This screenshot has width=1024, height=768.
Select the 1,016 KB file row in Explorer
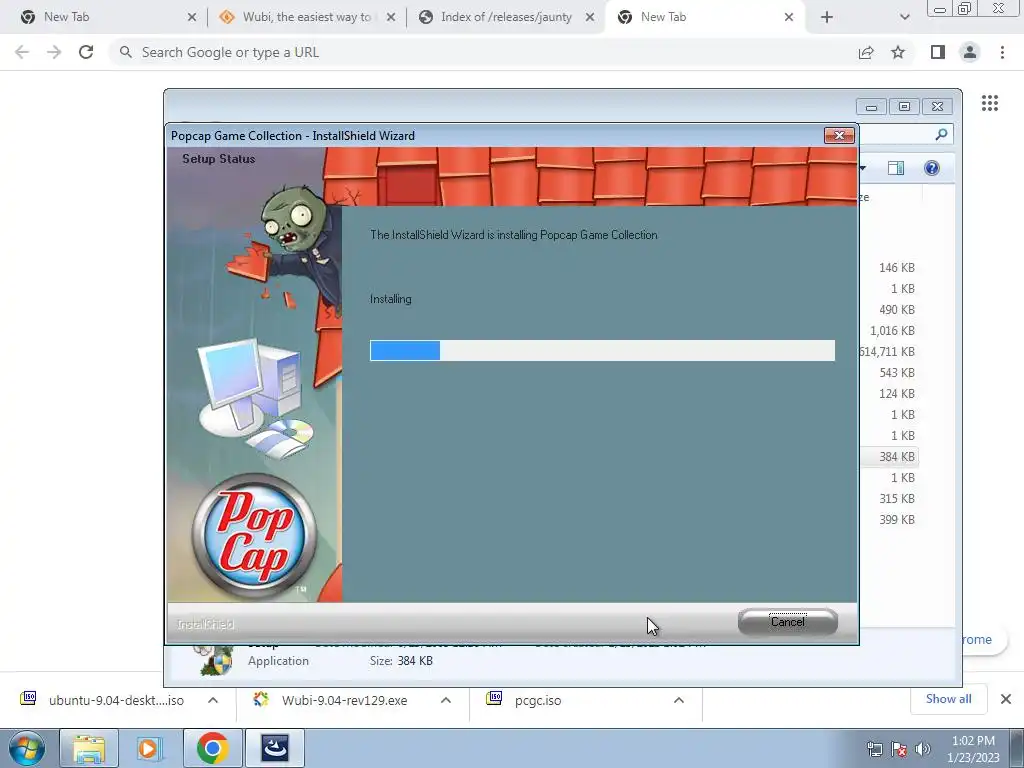tap(889, 330)
